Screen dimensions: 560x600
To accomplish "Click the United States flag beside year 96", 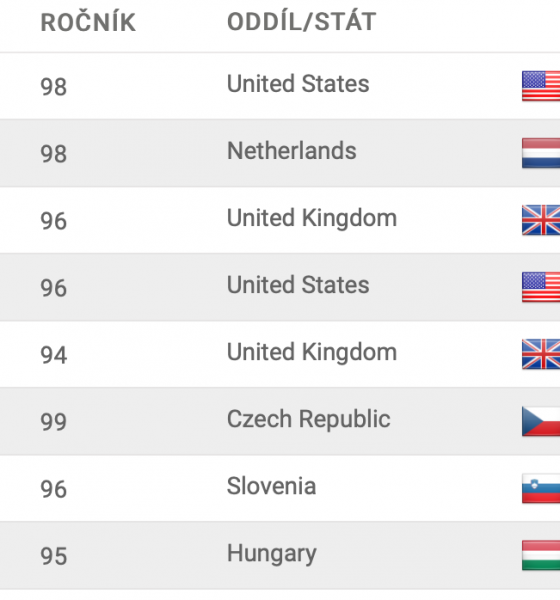I will (541, 287).
